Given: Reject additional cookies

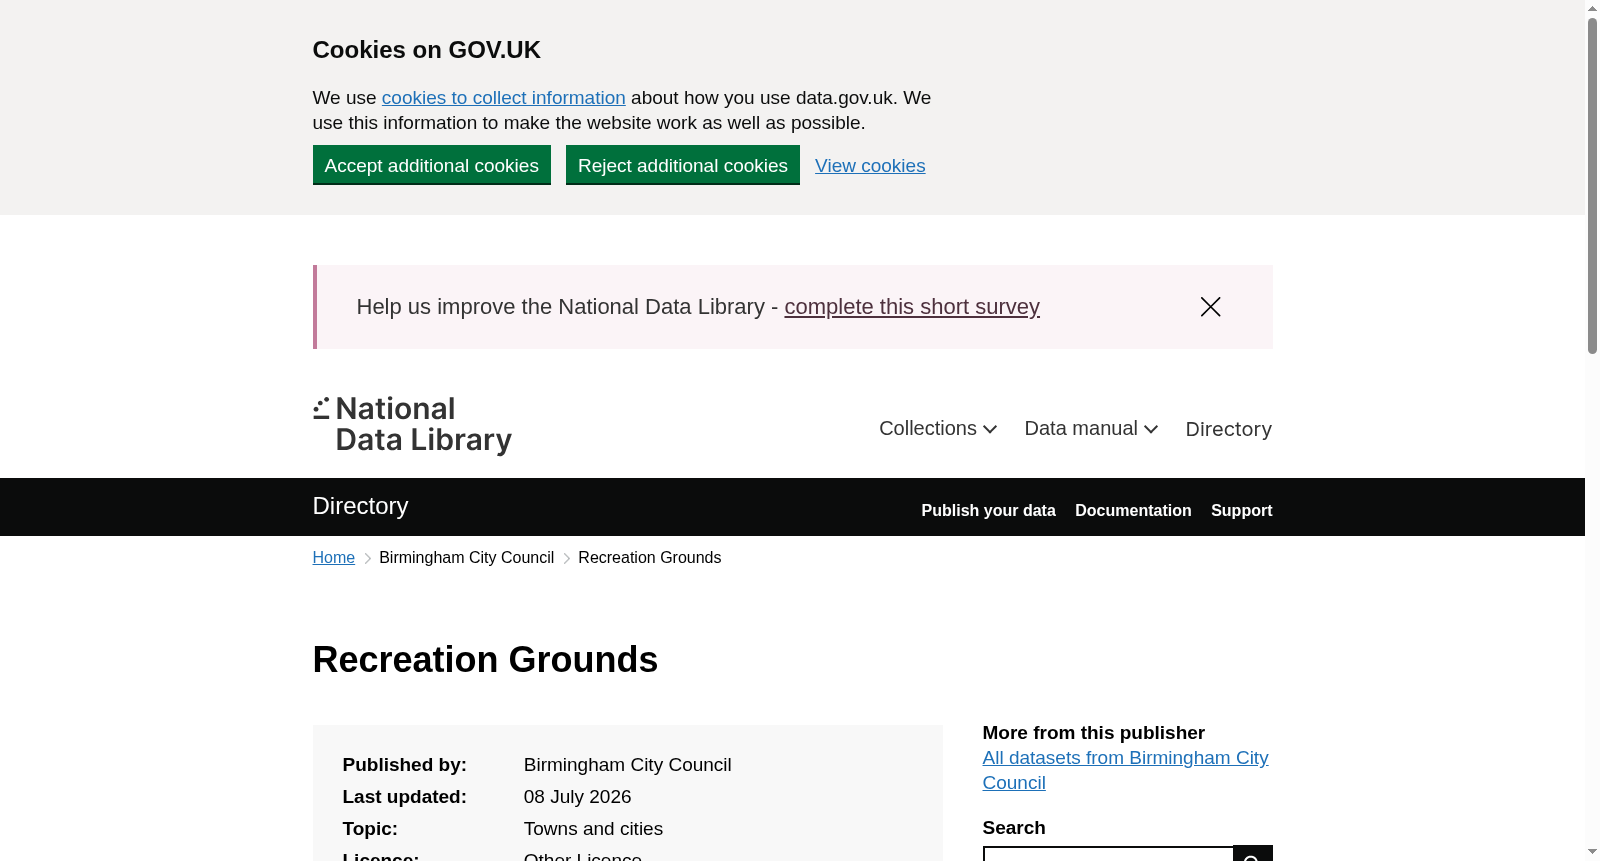Looking at the screenshot, I should [x=683, y=165].
